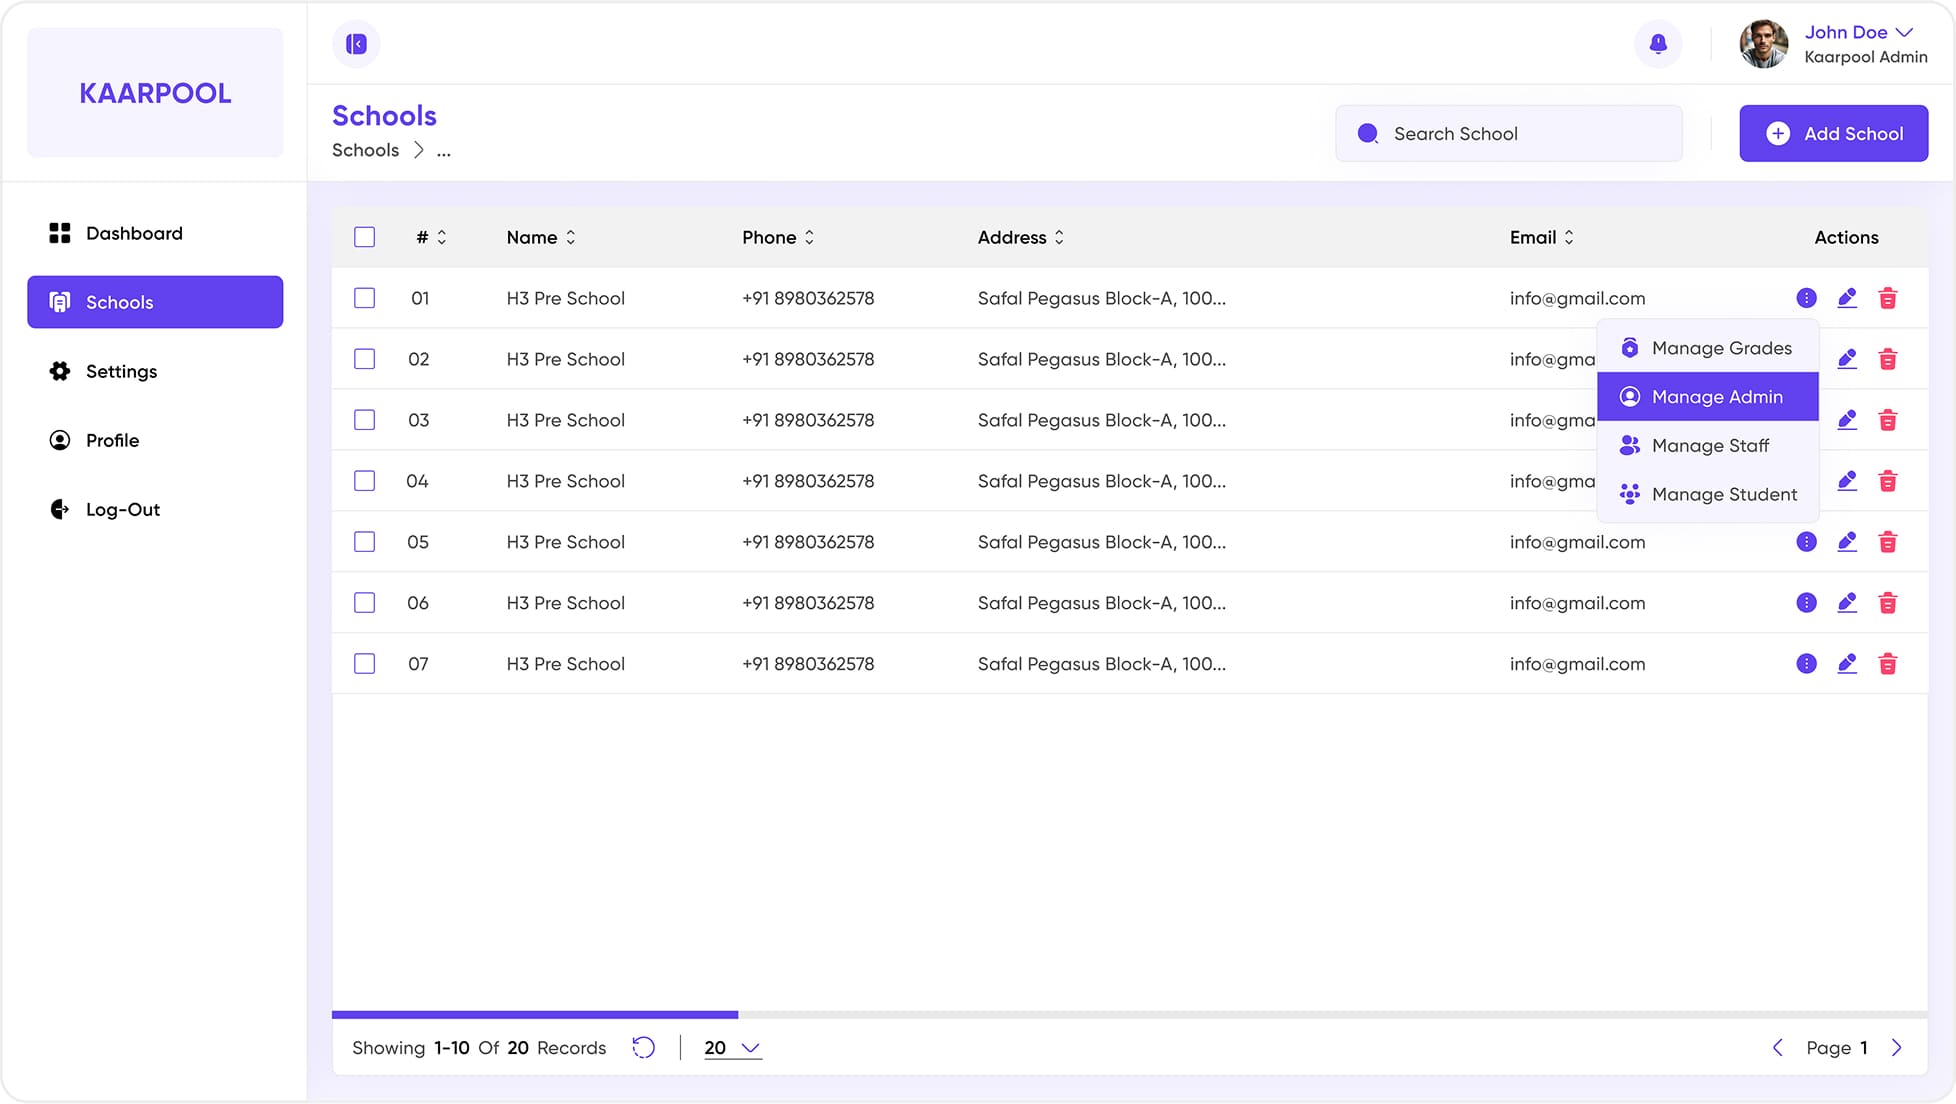Collapse the sidebar using the toggle icon
The height and width of the screenshot is (1104, 1956).
tap(356, 44)
